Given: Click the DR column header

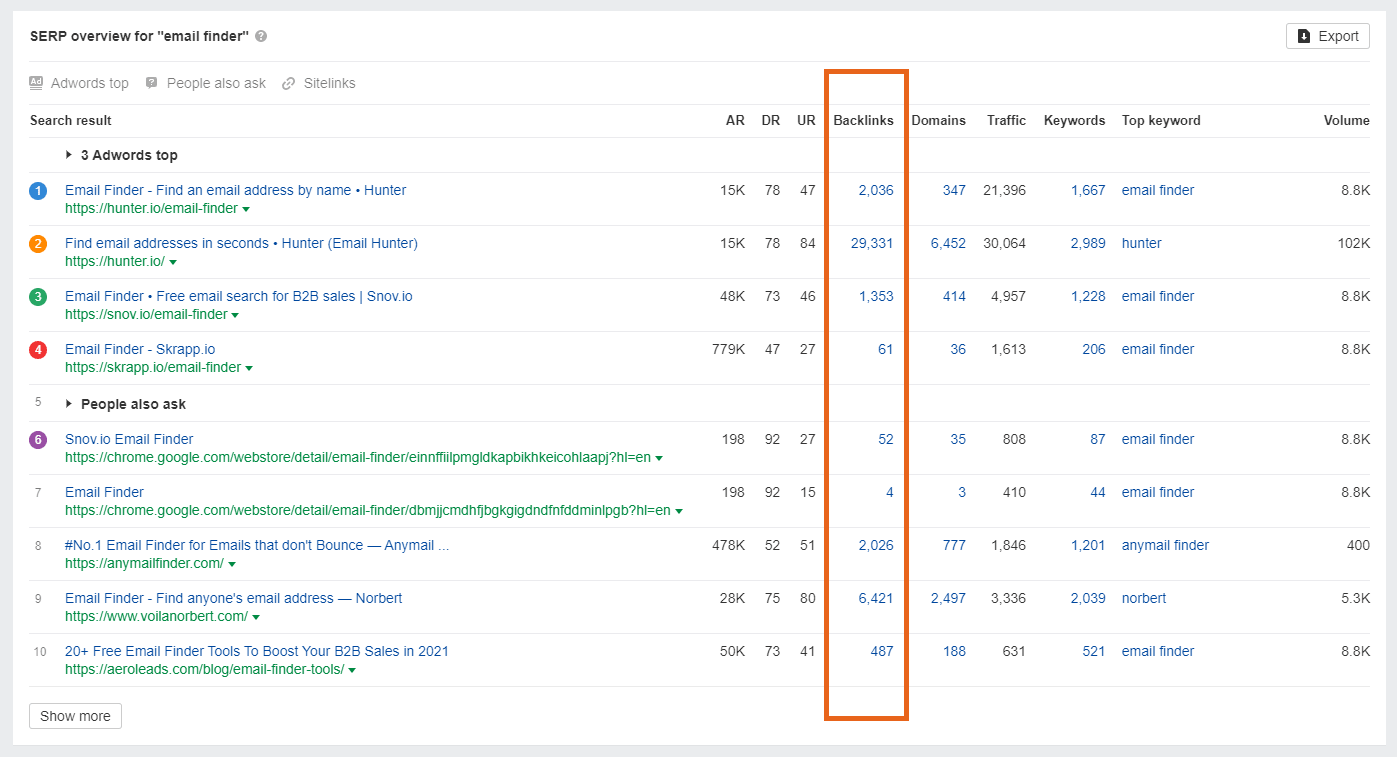Looking at the screenshot, I should tap(770, 120).
